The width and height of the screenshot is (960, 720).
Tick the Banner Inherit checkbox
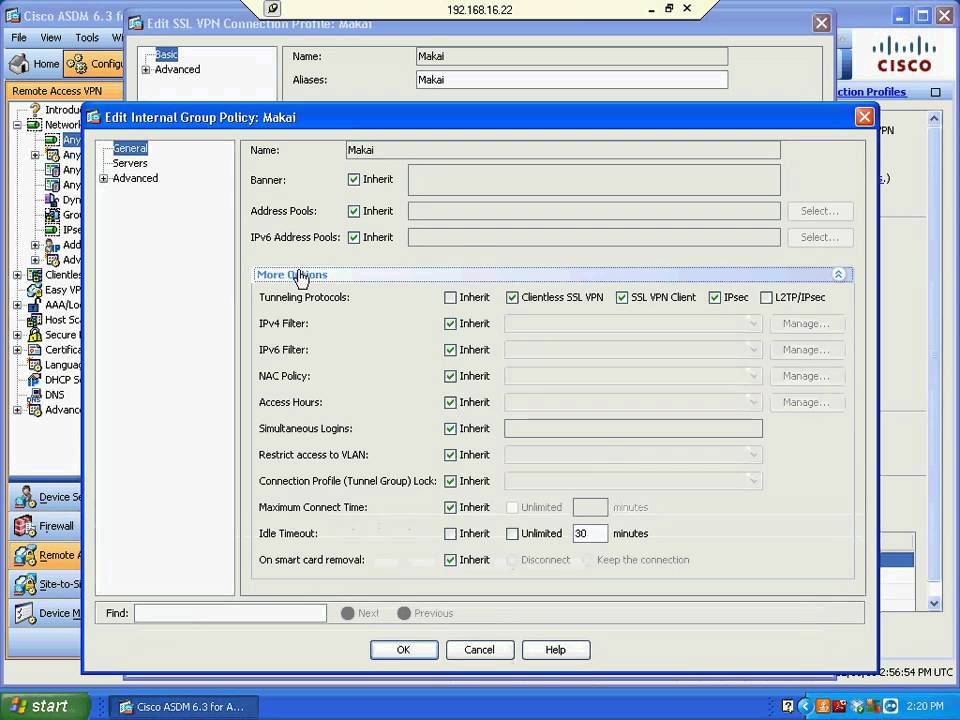[353, 179]
